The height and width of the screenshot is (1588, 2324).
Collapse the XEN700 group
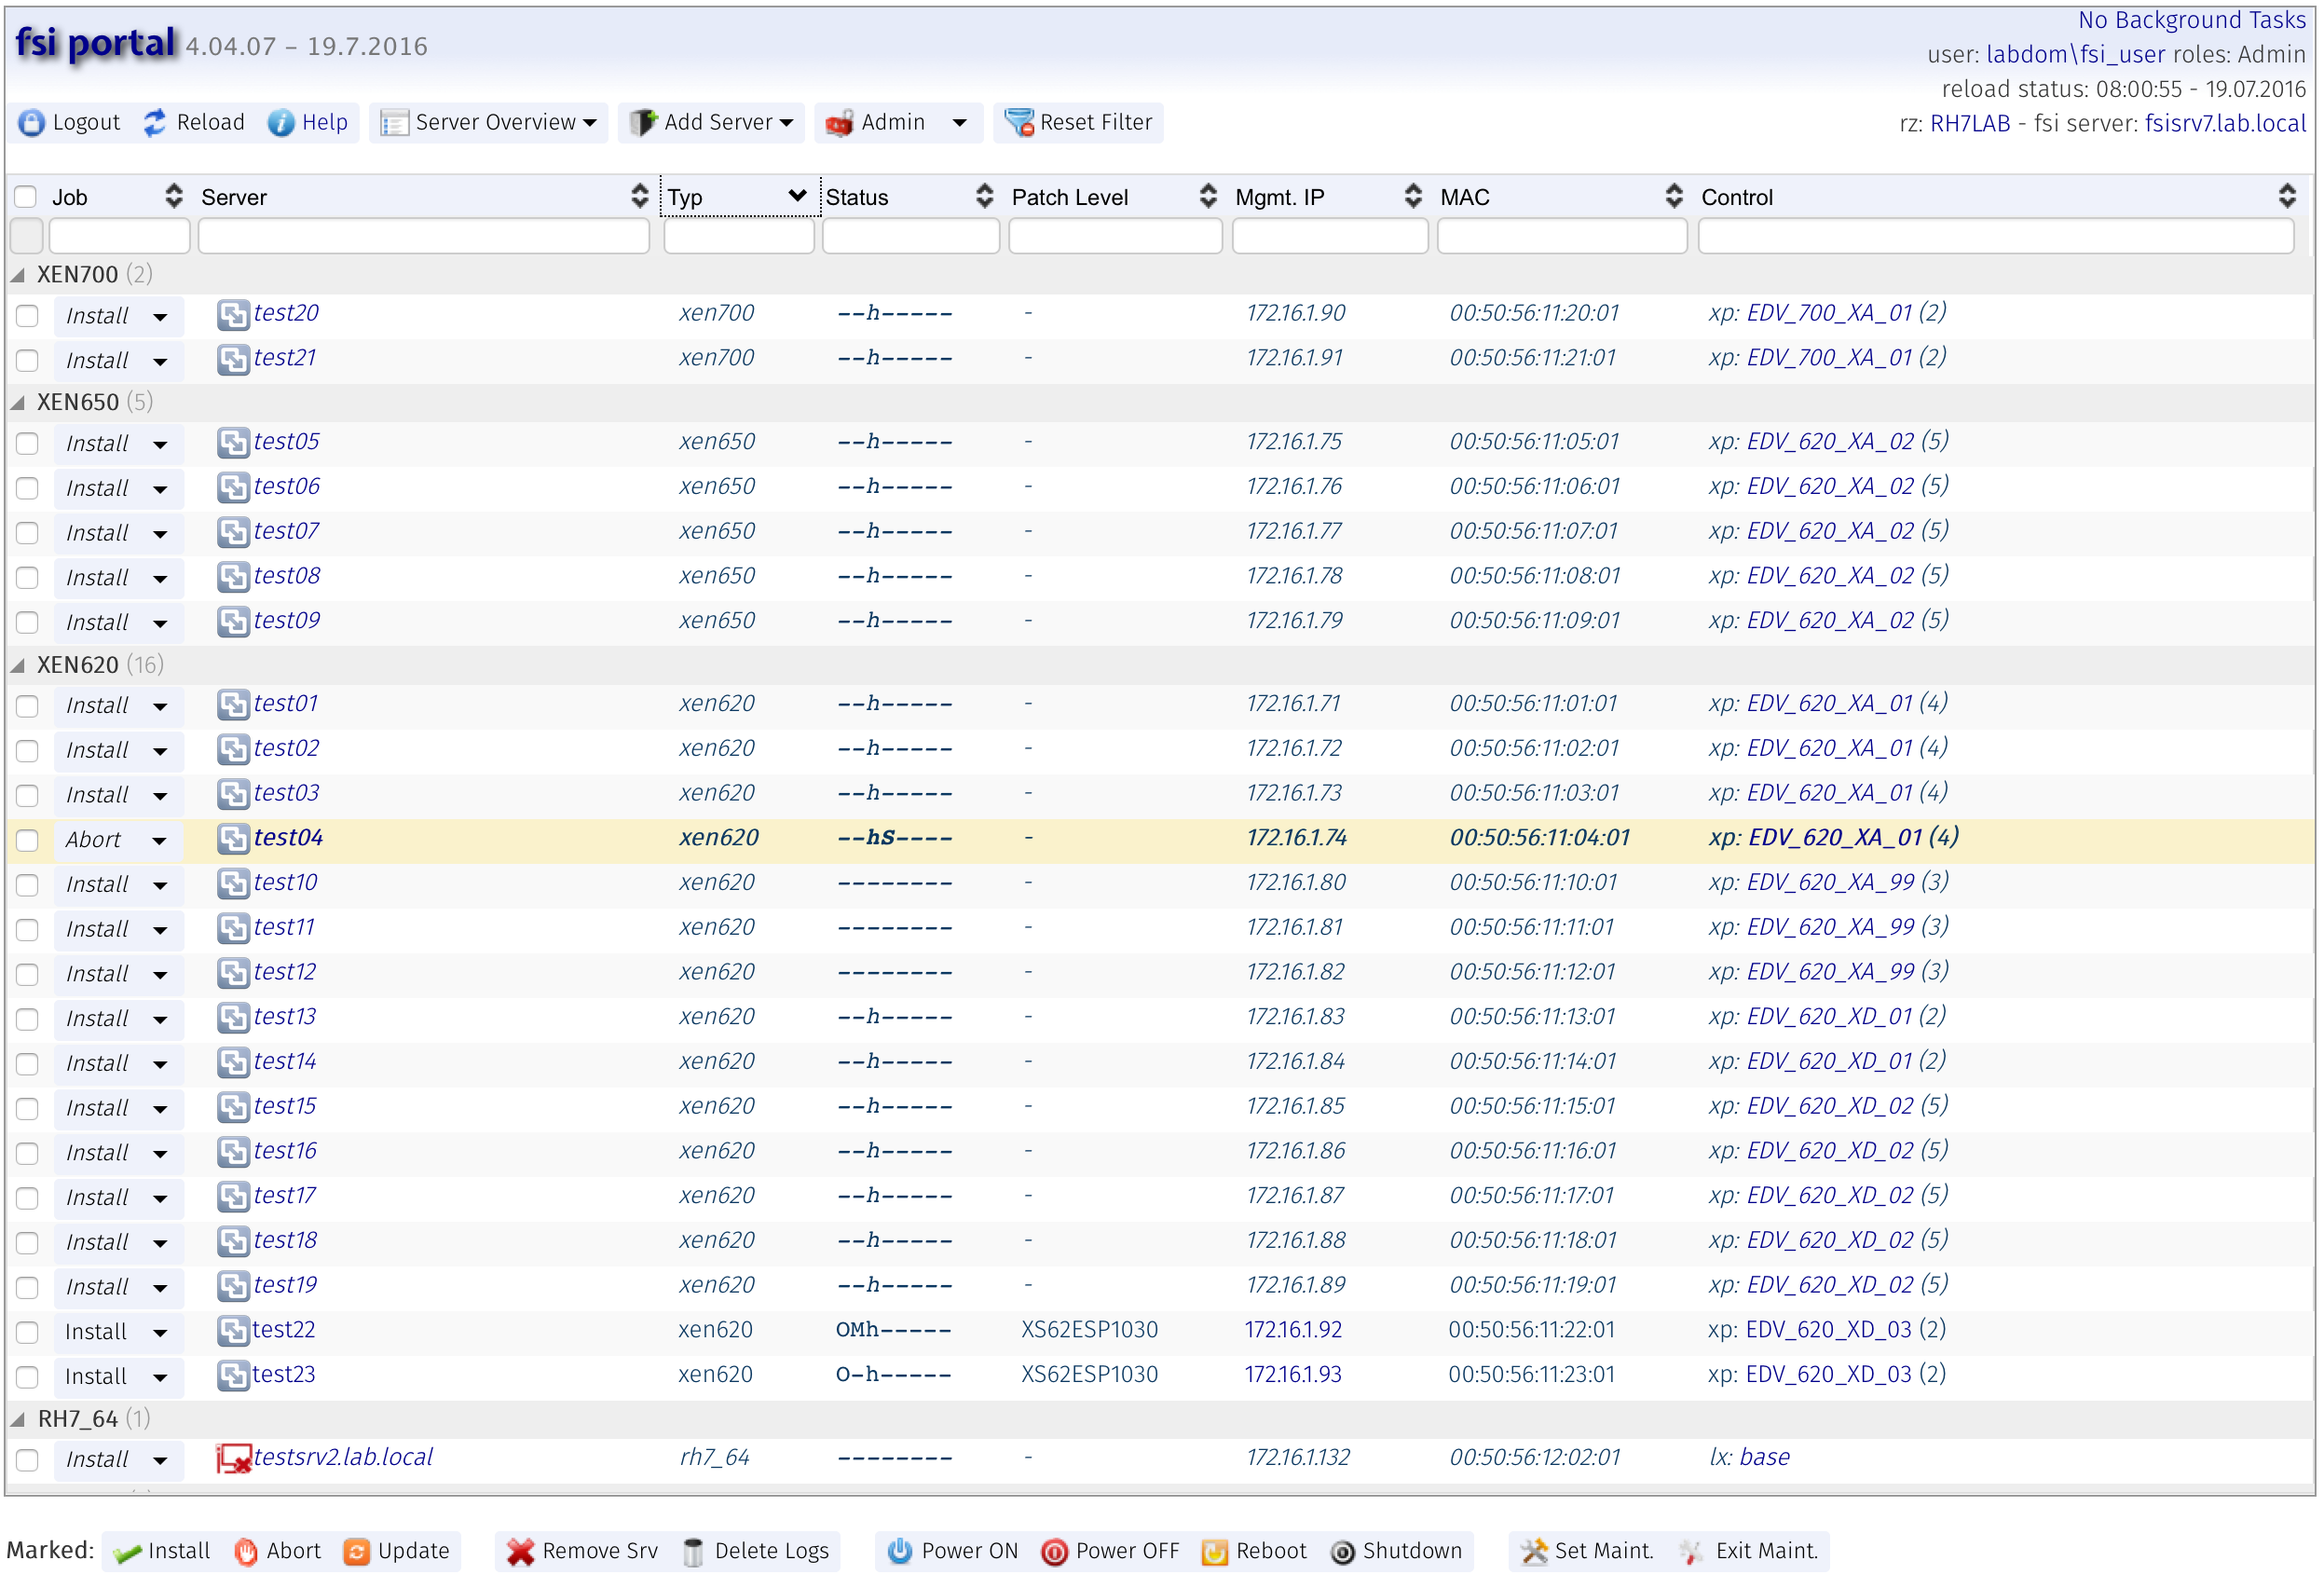click(x=18, y=274)
